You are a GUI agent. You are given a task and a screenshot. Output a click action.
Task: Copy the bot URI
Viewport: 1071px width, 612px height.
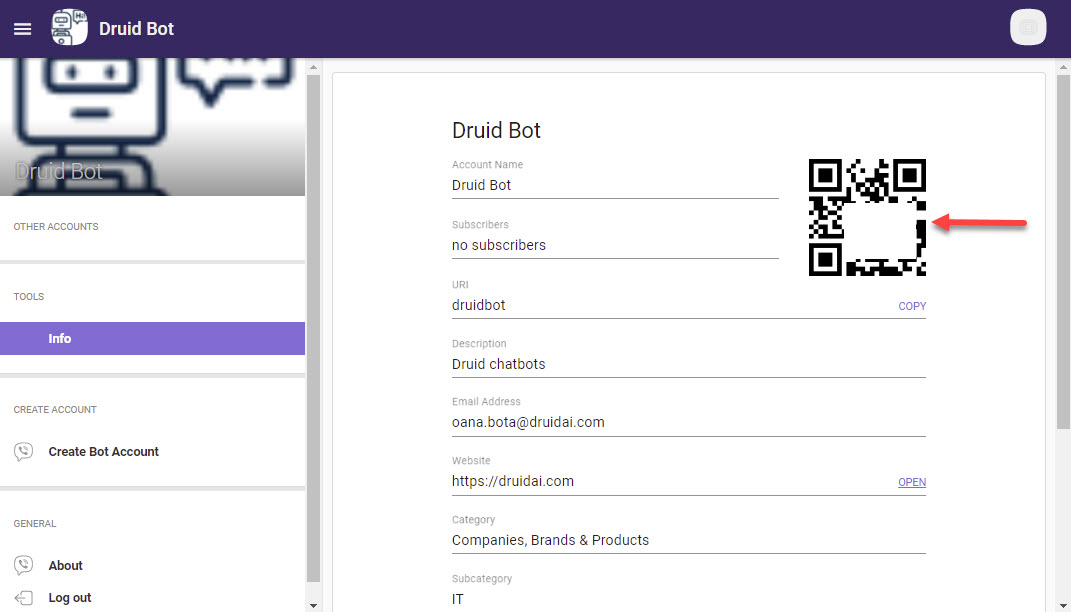912,306
